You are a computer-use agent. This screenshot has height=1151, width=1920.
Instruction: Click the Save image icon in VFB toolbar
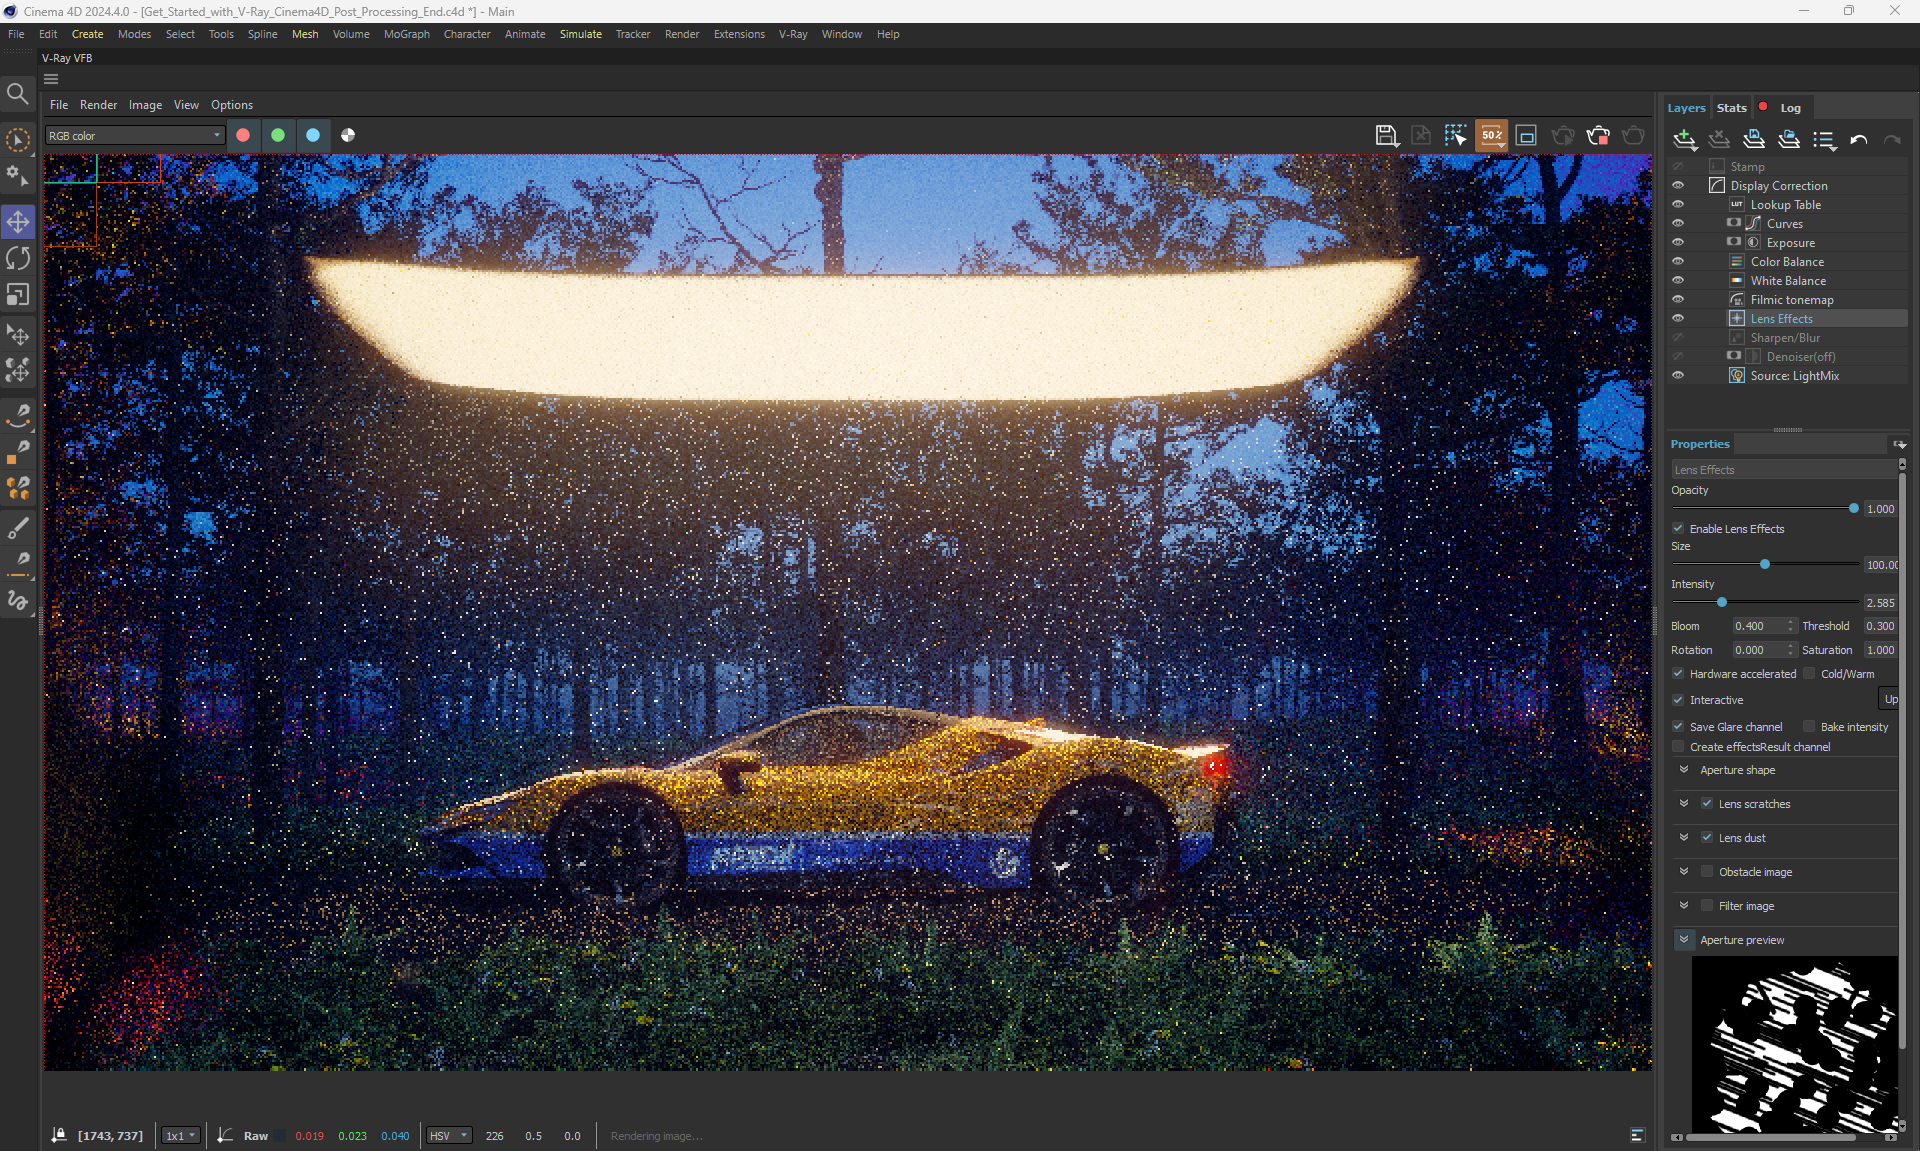[1386, 136]
